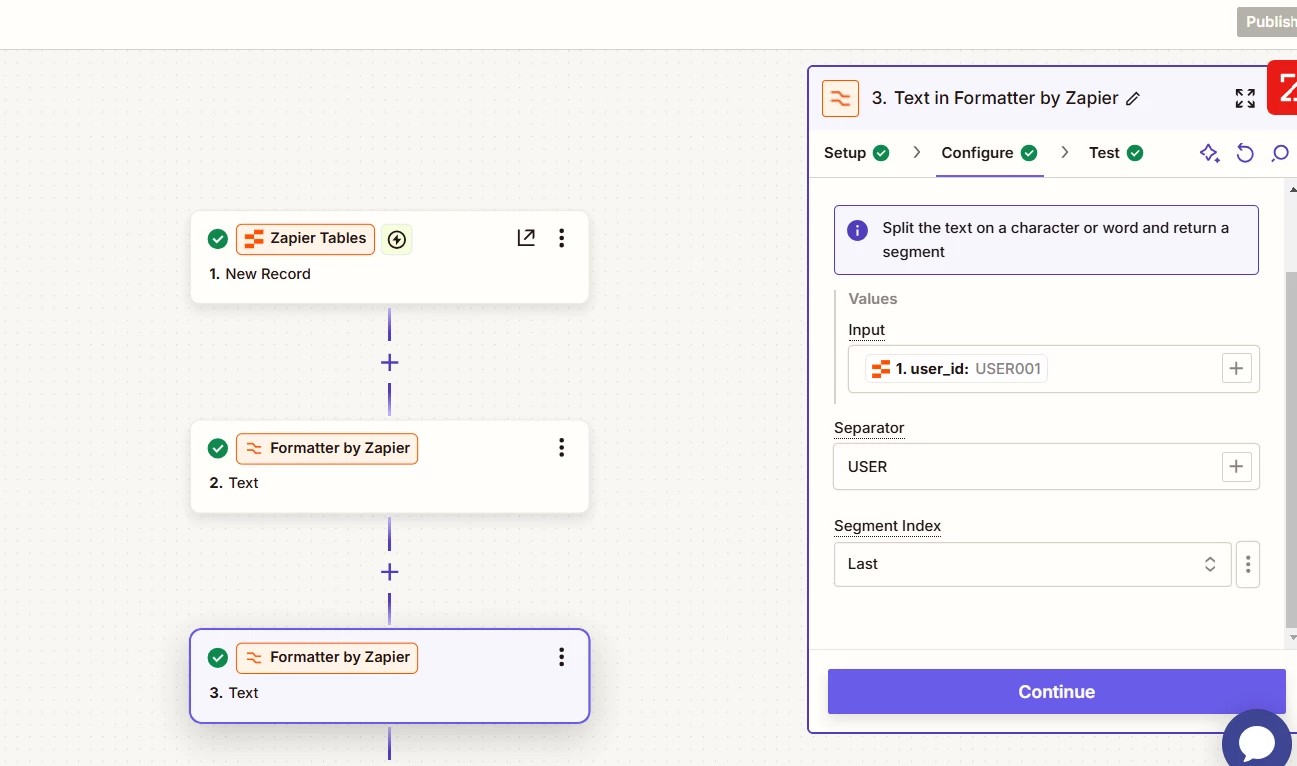This screenshot has width=1297, height=766.
Task: Rename step using the pencil icon
Action: pyautogui.click(x=1133, y=98)
